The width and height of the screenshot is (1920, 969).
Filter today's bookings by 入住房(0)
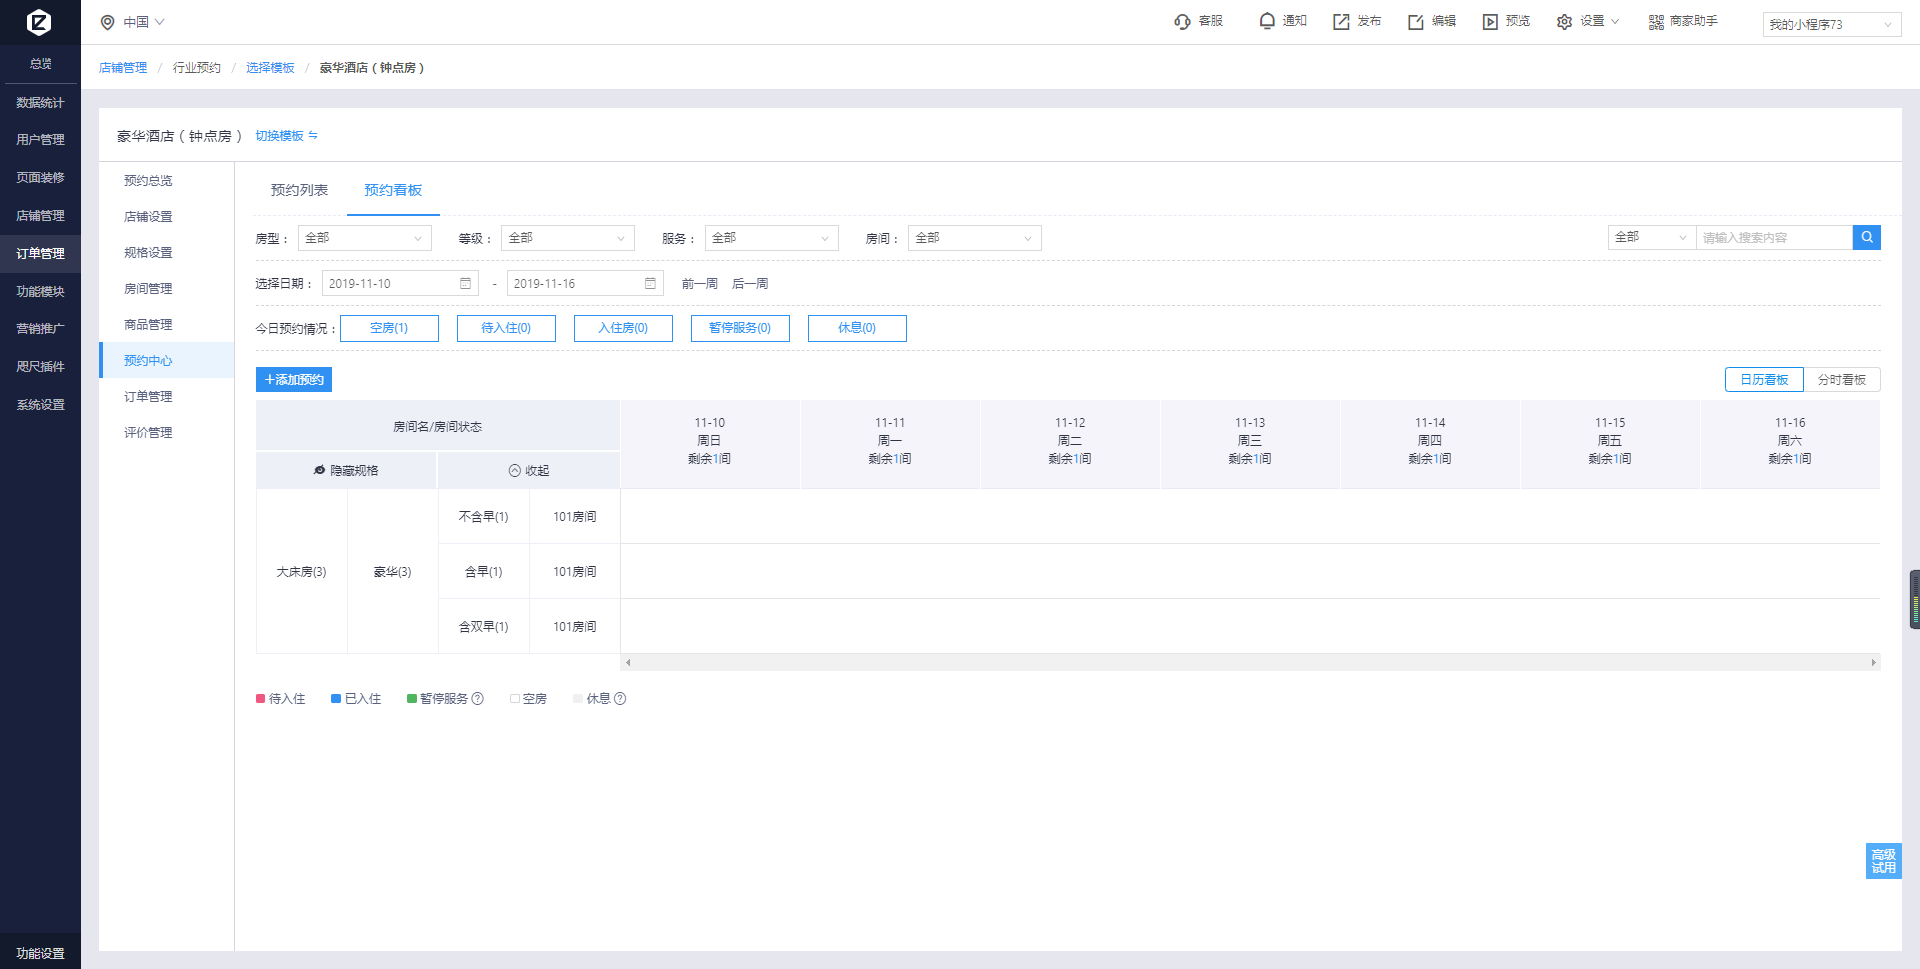pos(623,328)
